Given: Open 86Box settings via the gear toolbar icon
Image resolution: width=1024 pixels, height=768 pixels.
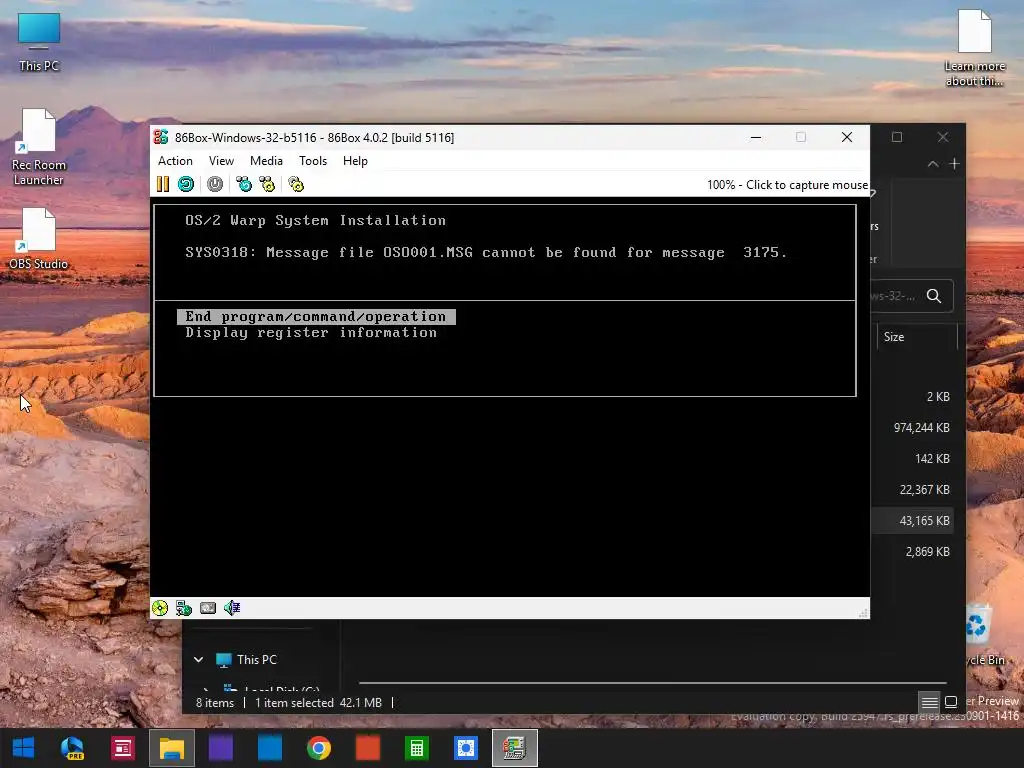Looking at the screenshot, I should point(296,184).
